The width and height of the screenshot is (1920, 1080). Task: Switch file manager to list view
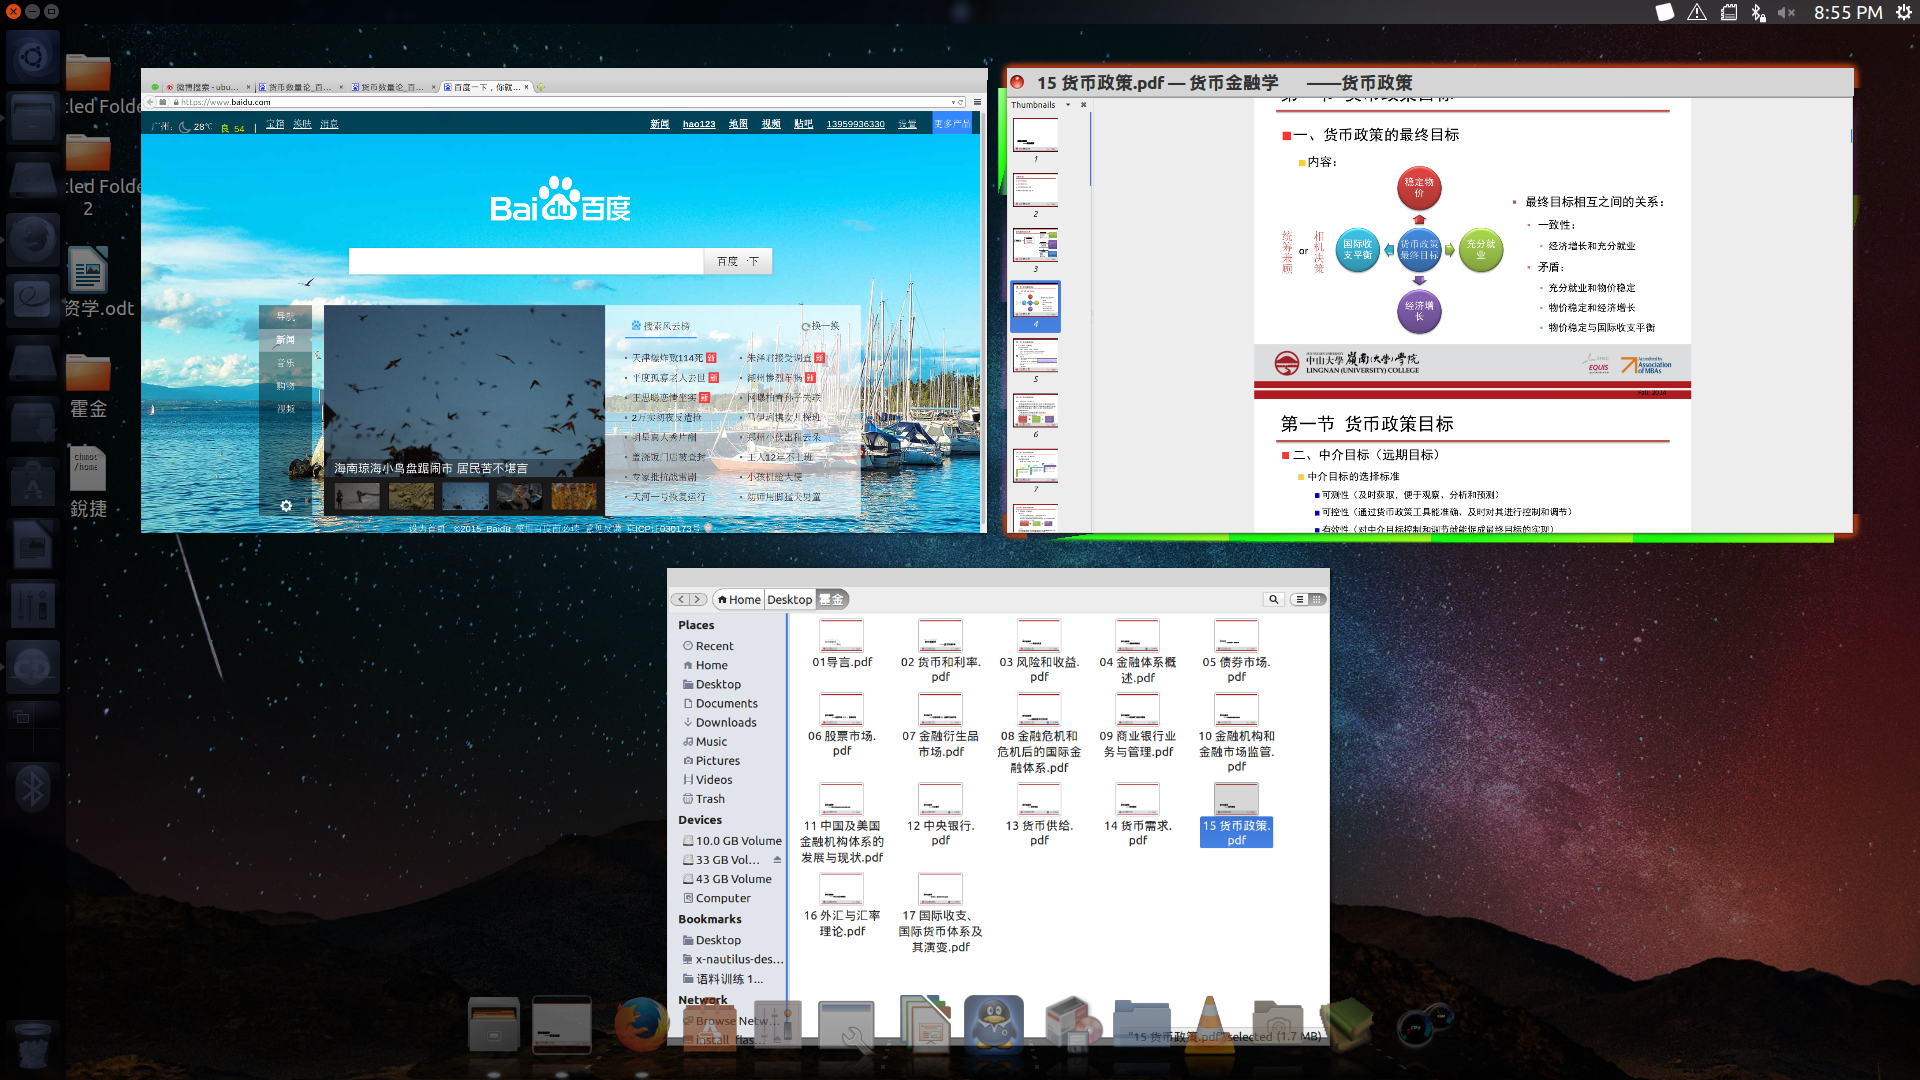(1300, 599)
